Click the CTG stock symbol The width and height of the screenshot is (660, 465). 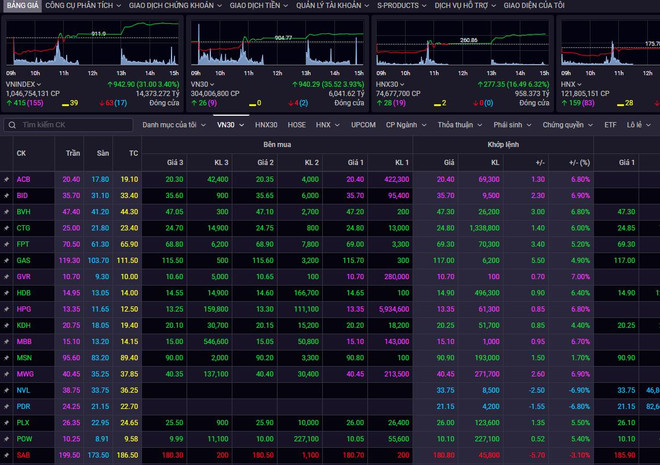23,228
